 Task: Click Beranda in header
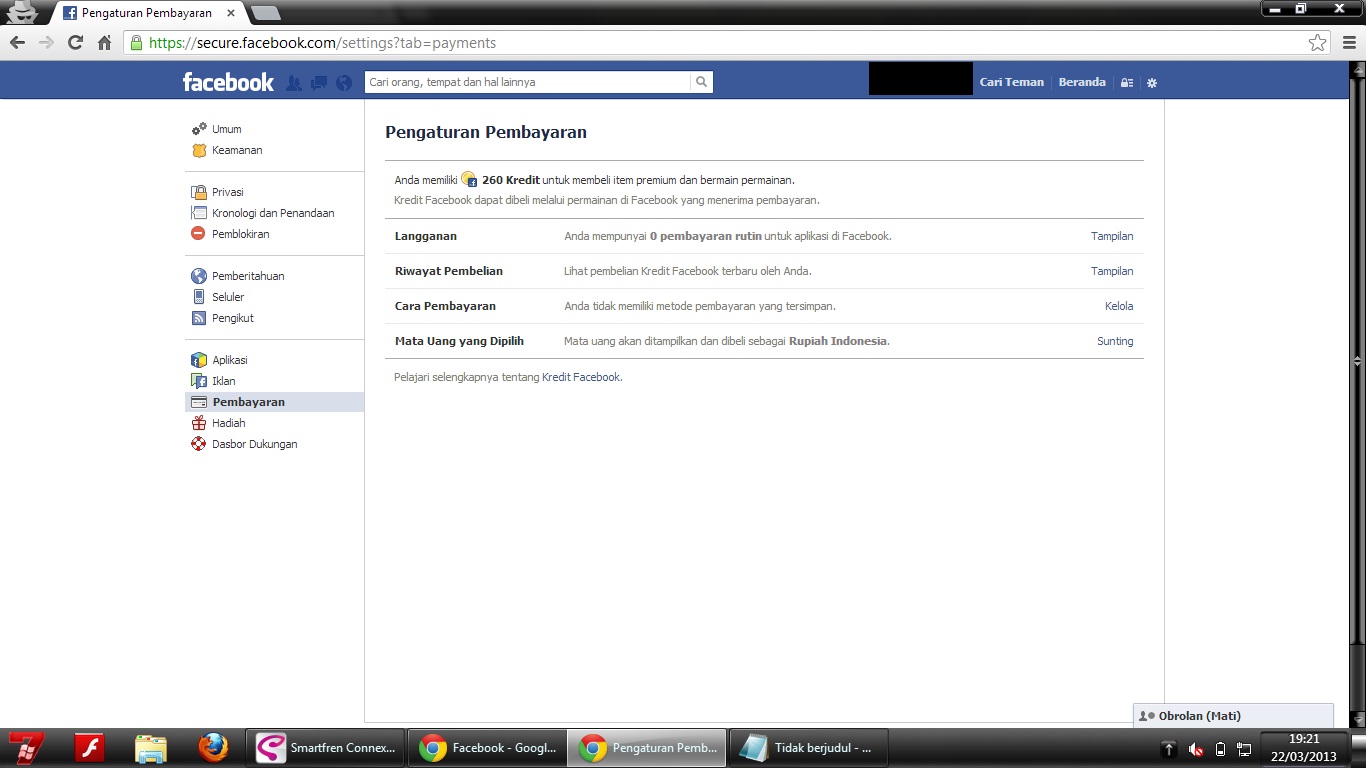pyautogui.click(x=1082, y=82)
